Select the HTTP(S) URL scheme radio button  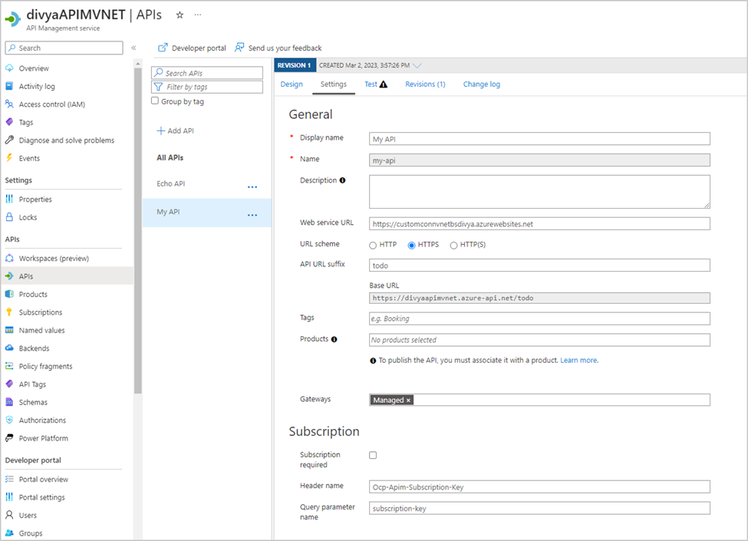[454, 245]
